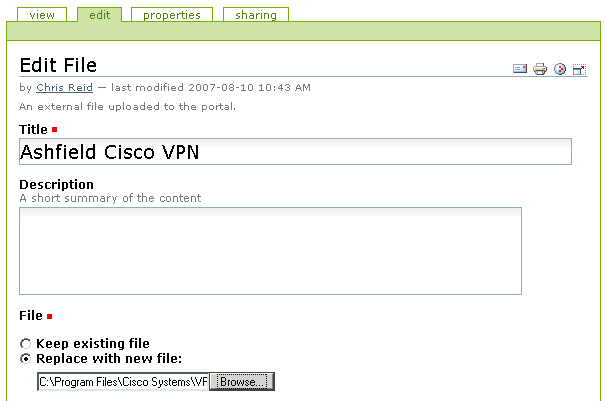
Task: Click the file path input box
Action: point(123,382)
